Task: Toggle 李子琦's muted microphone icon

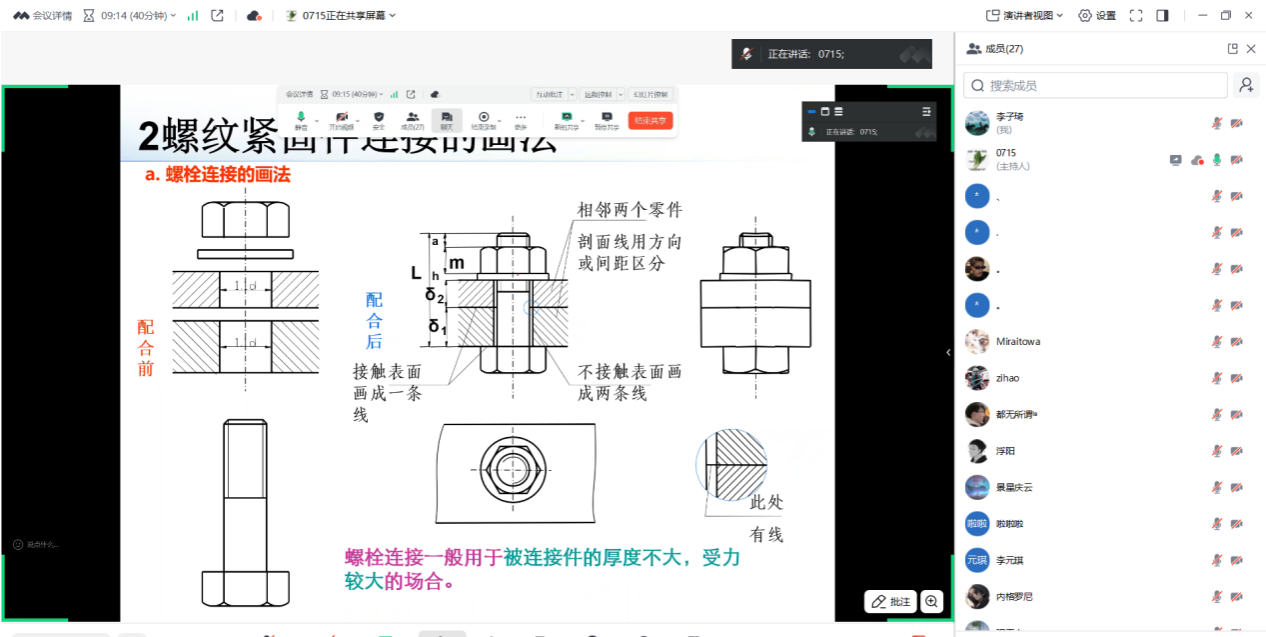Action: [1217, 123]
